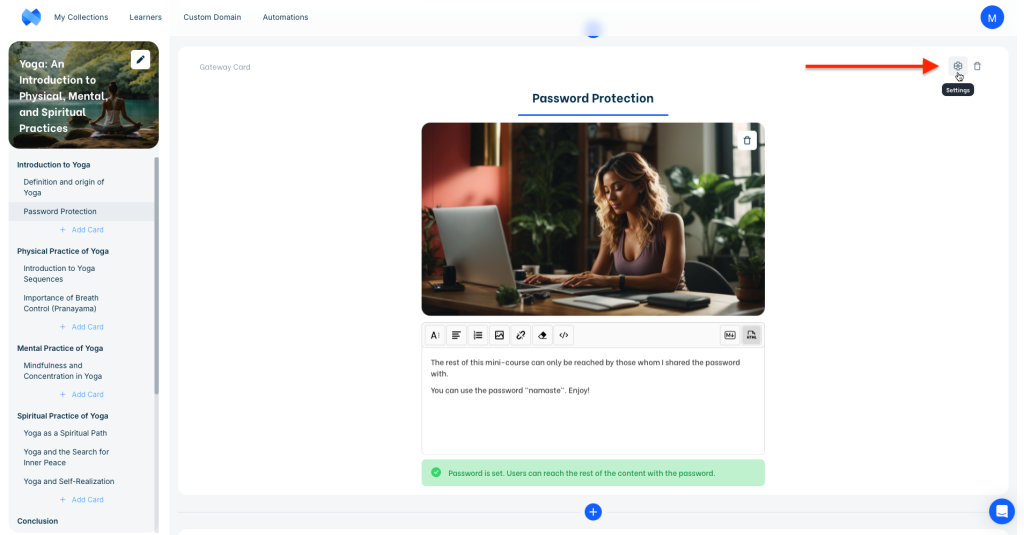This screenshot has height=535, width=1024.
Task: Open the user profile avatar menu
Action: [x=991, y=17]
